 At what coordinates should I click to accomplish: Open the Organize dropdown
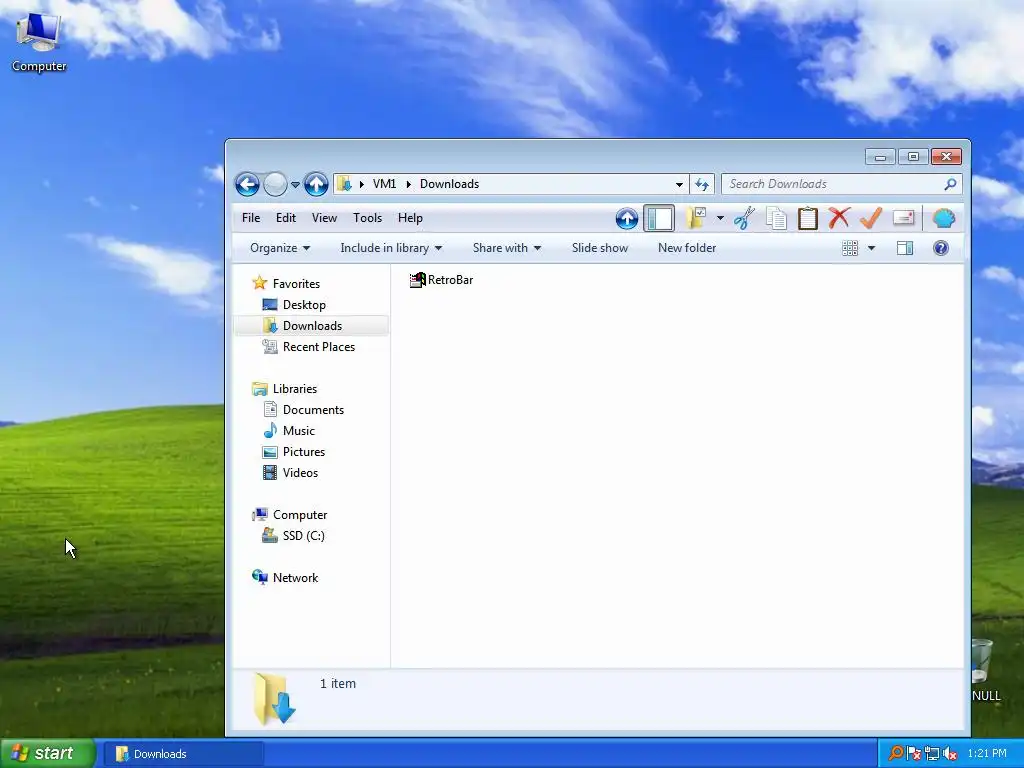pyautogui.click(x=280, y=248)
